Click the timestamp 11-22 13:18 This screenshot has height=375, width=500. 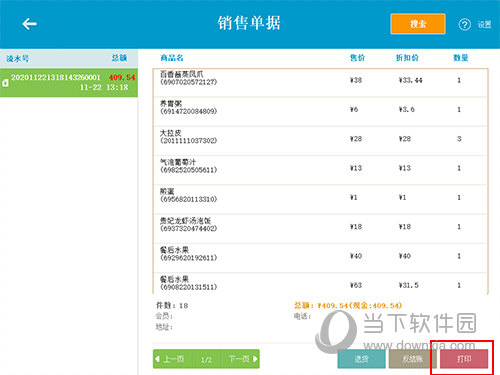(x=104, y=87)
